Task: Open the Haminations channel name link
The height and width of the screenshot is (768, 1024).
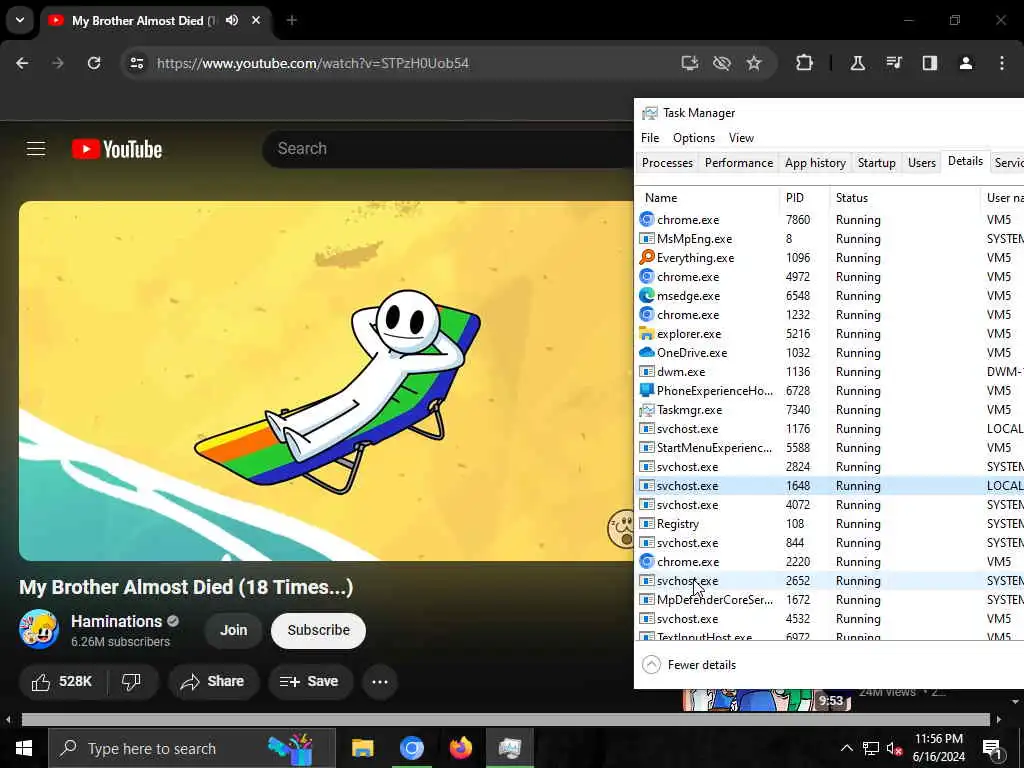Action: (x=116, y=621)
